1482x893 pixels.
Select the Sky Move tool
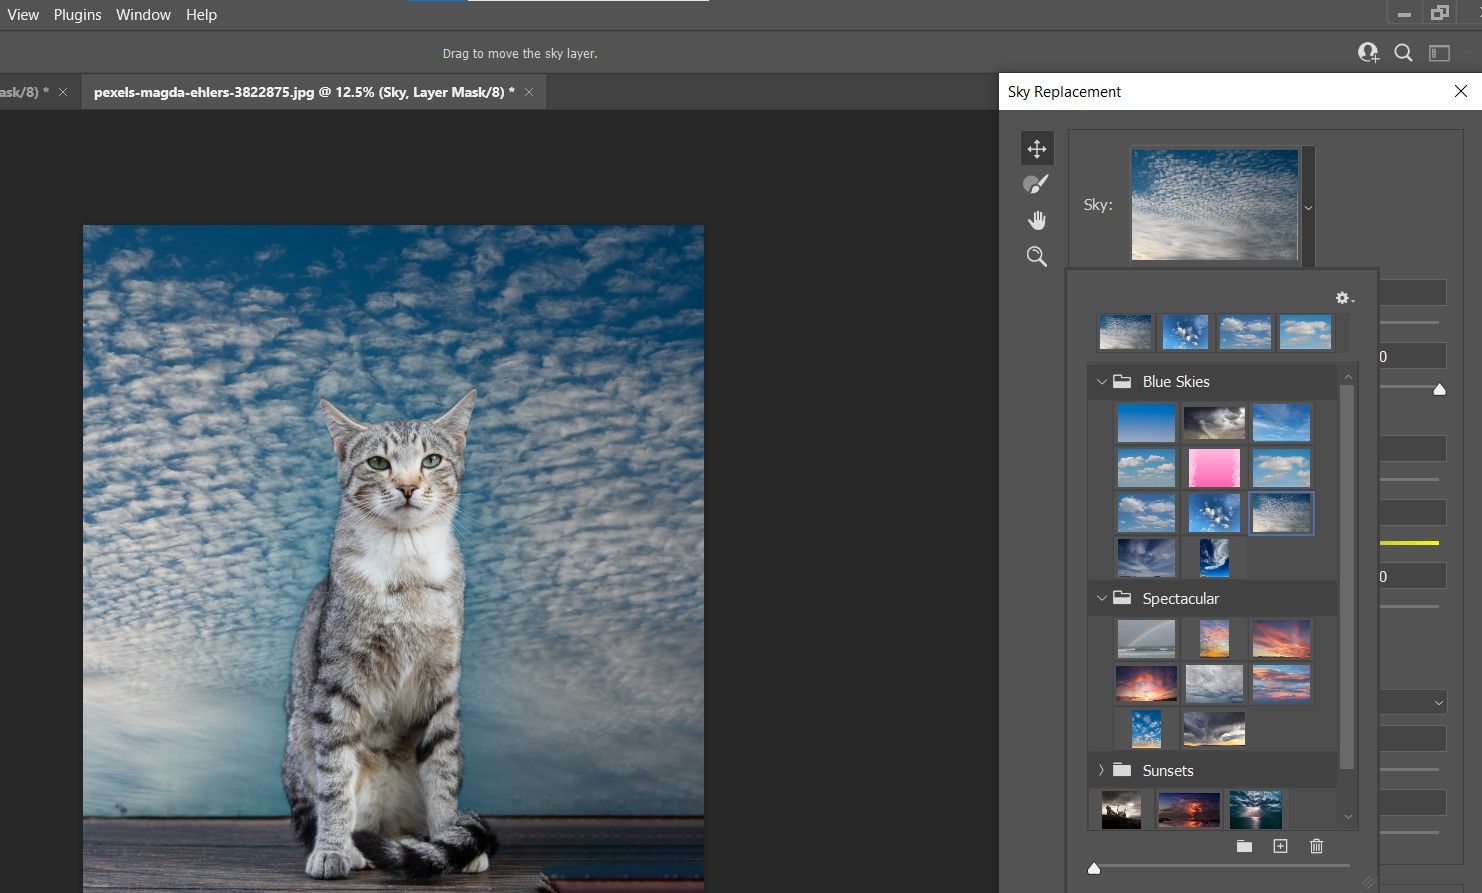point(1036,149)
